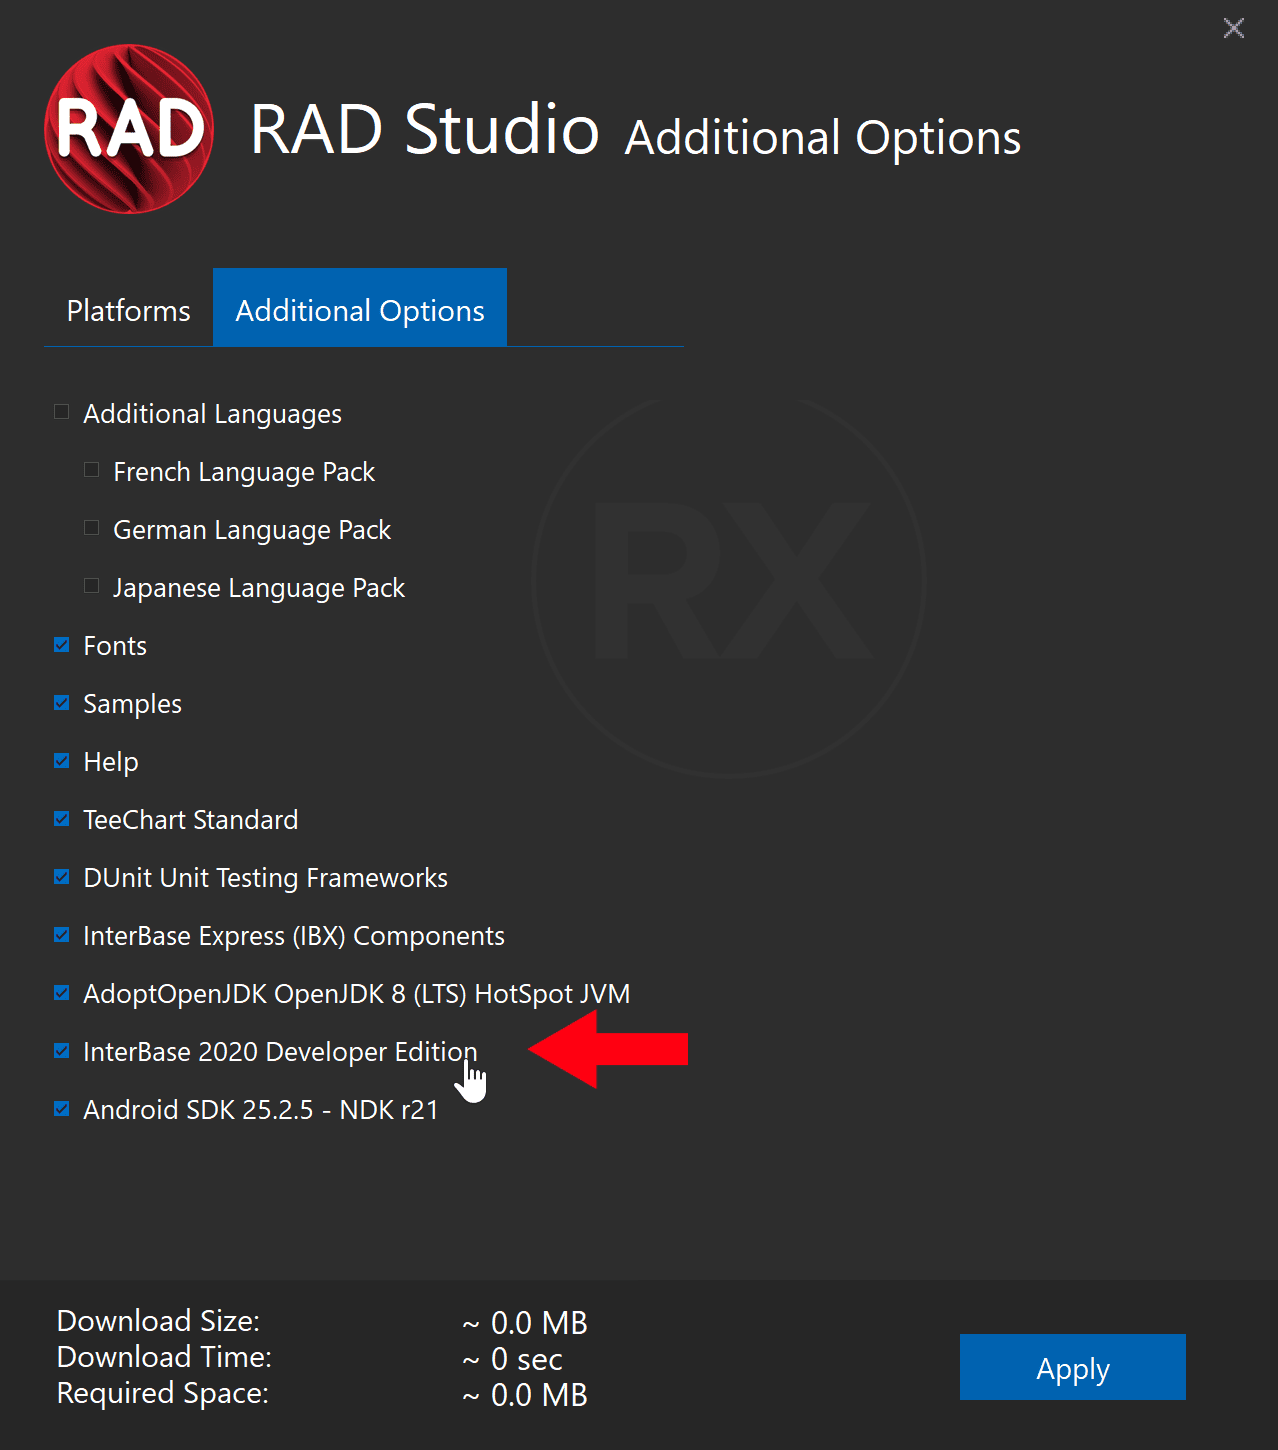Click the 'Download Time:' label
The image size is (1278, 1450).
tap(164, 1357)
